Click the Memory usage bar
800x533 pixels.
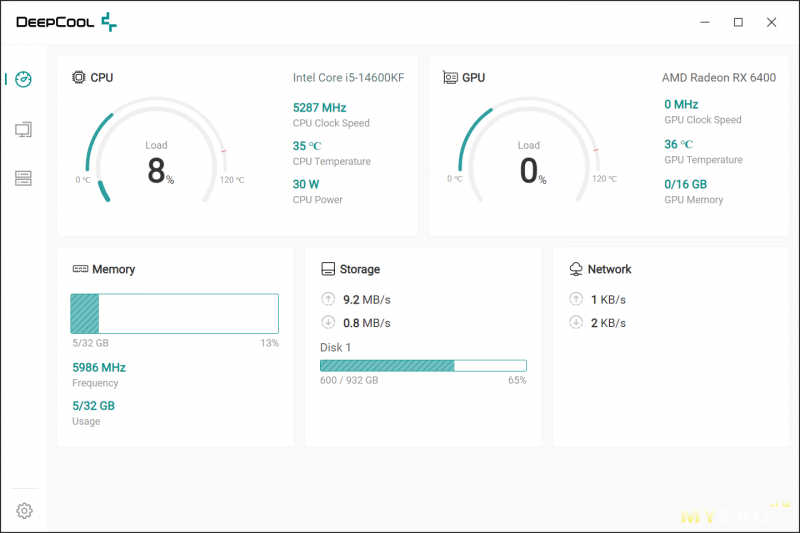(x=174, y=313)
